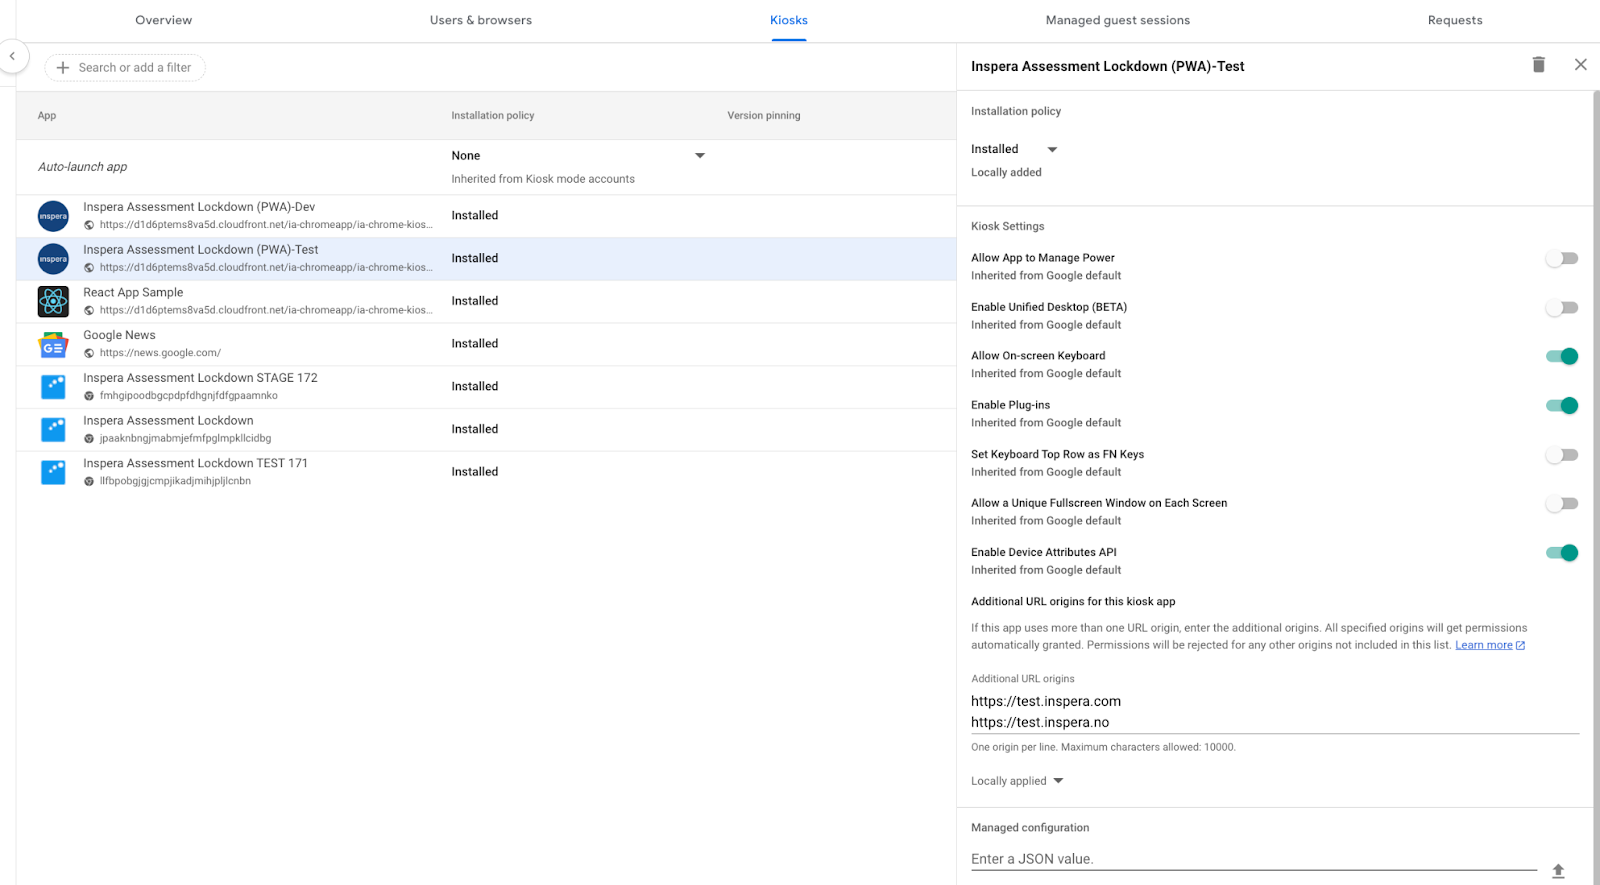Click the App column header
1600x885 pixels.
click(x=47, y=116)
